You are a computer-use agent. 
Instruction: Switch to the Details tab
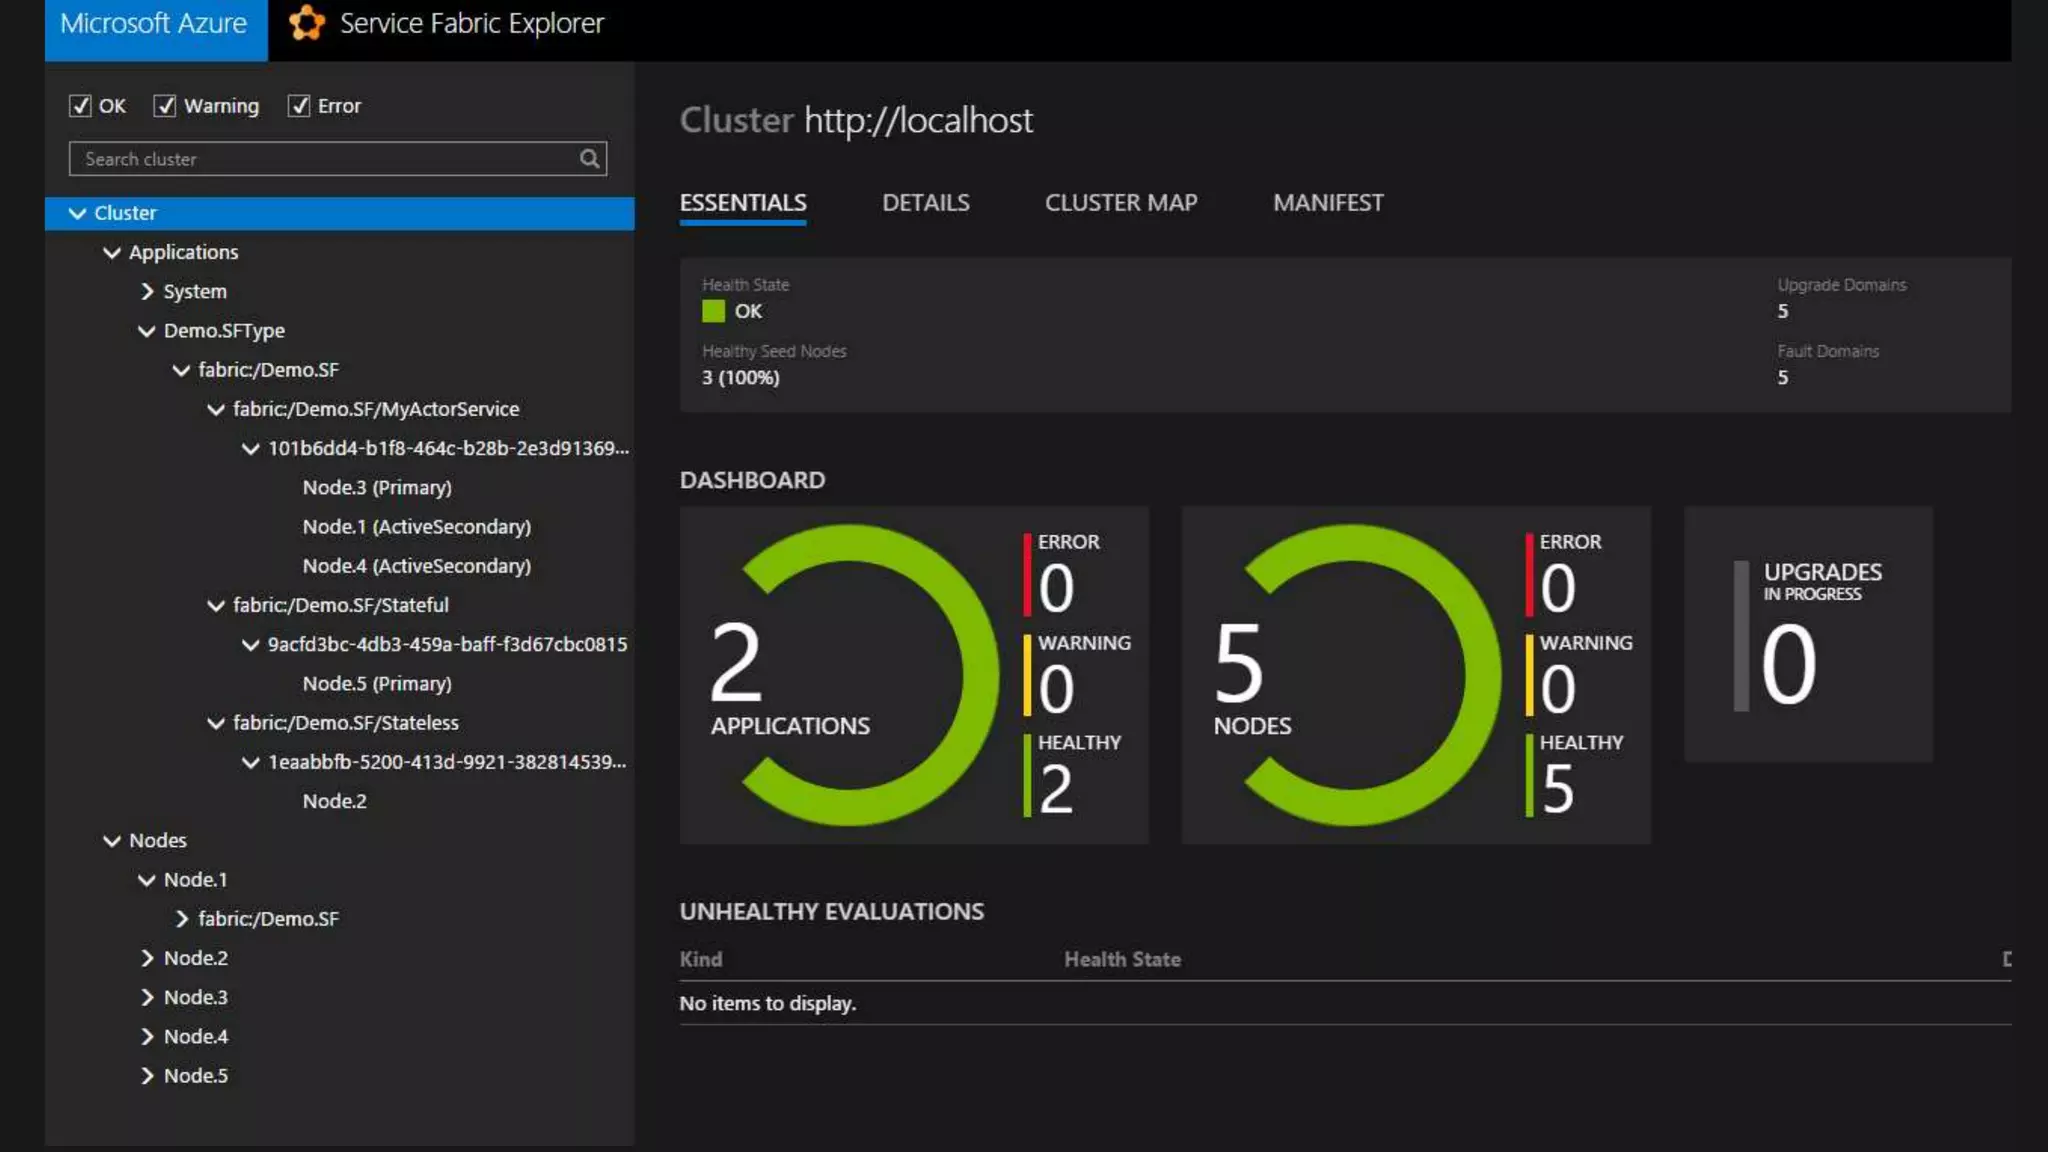(925, 203)
